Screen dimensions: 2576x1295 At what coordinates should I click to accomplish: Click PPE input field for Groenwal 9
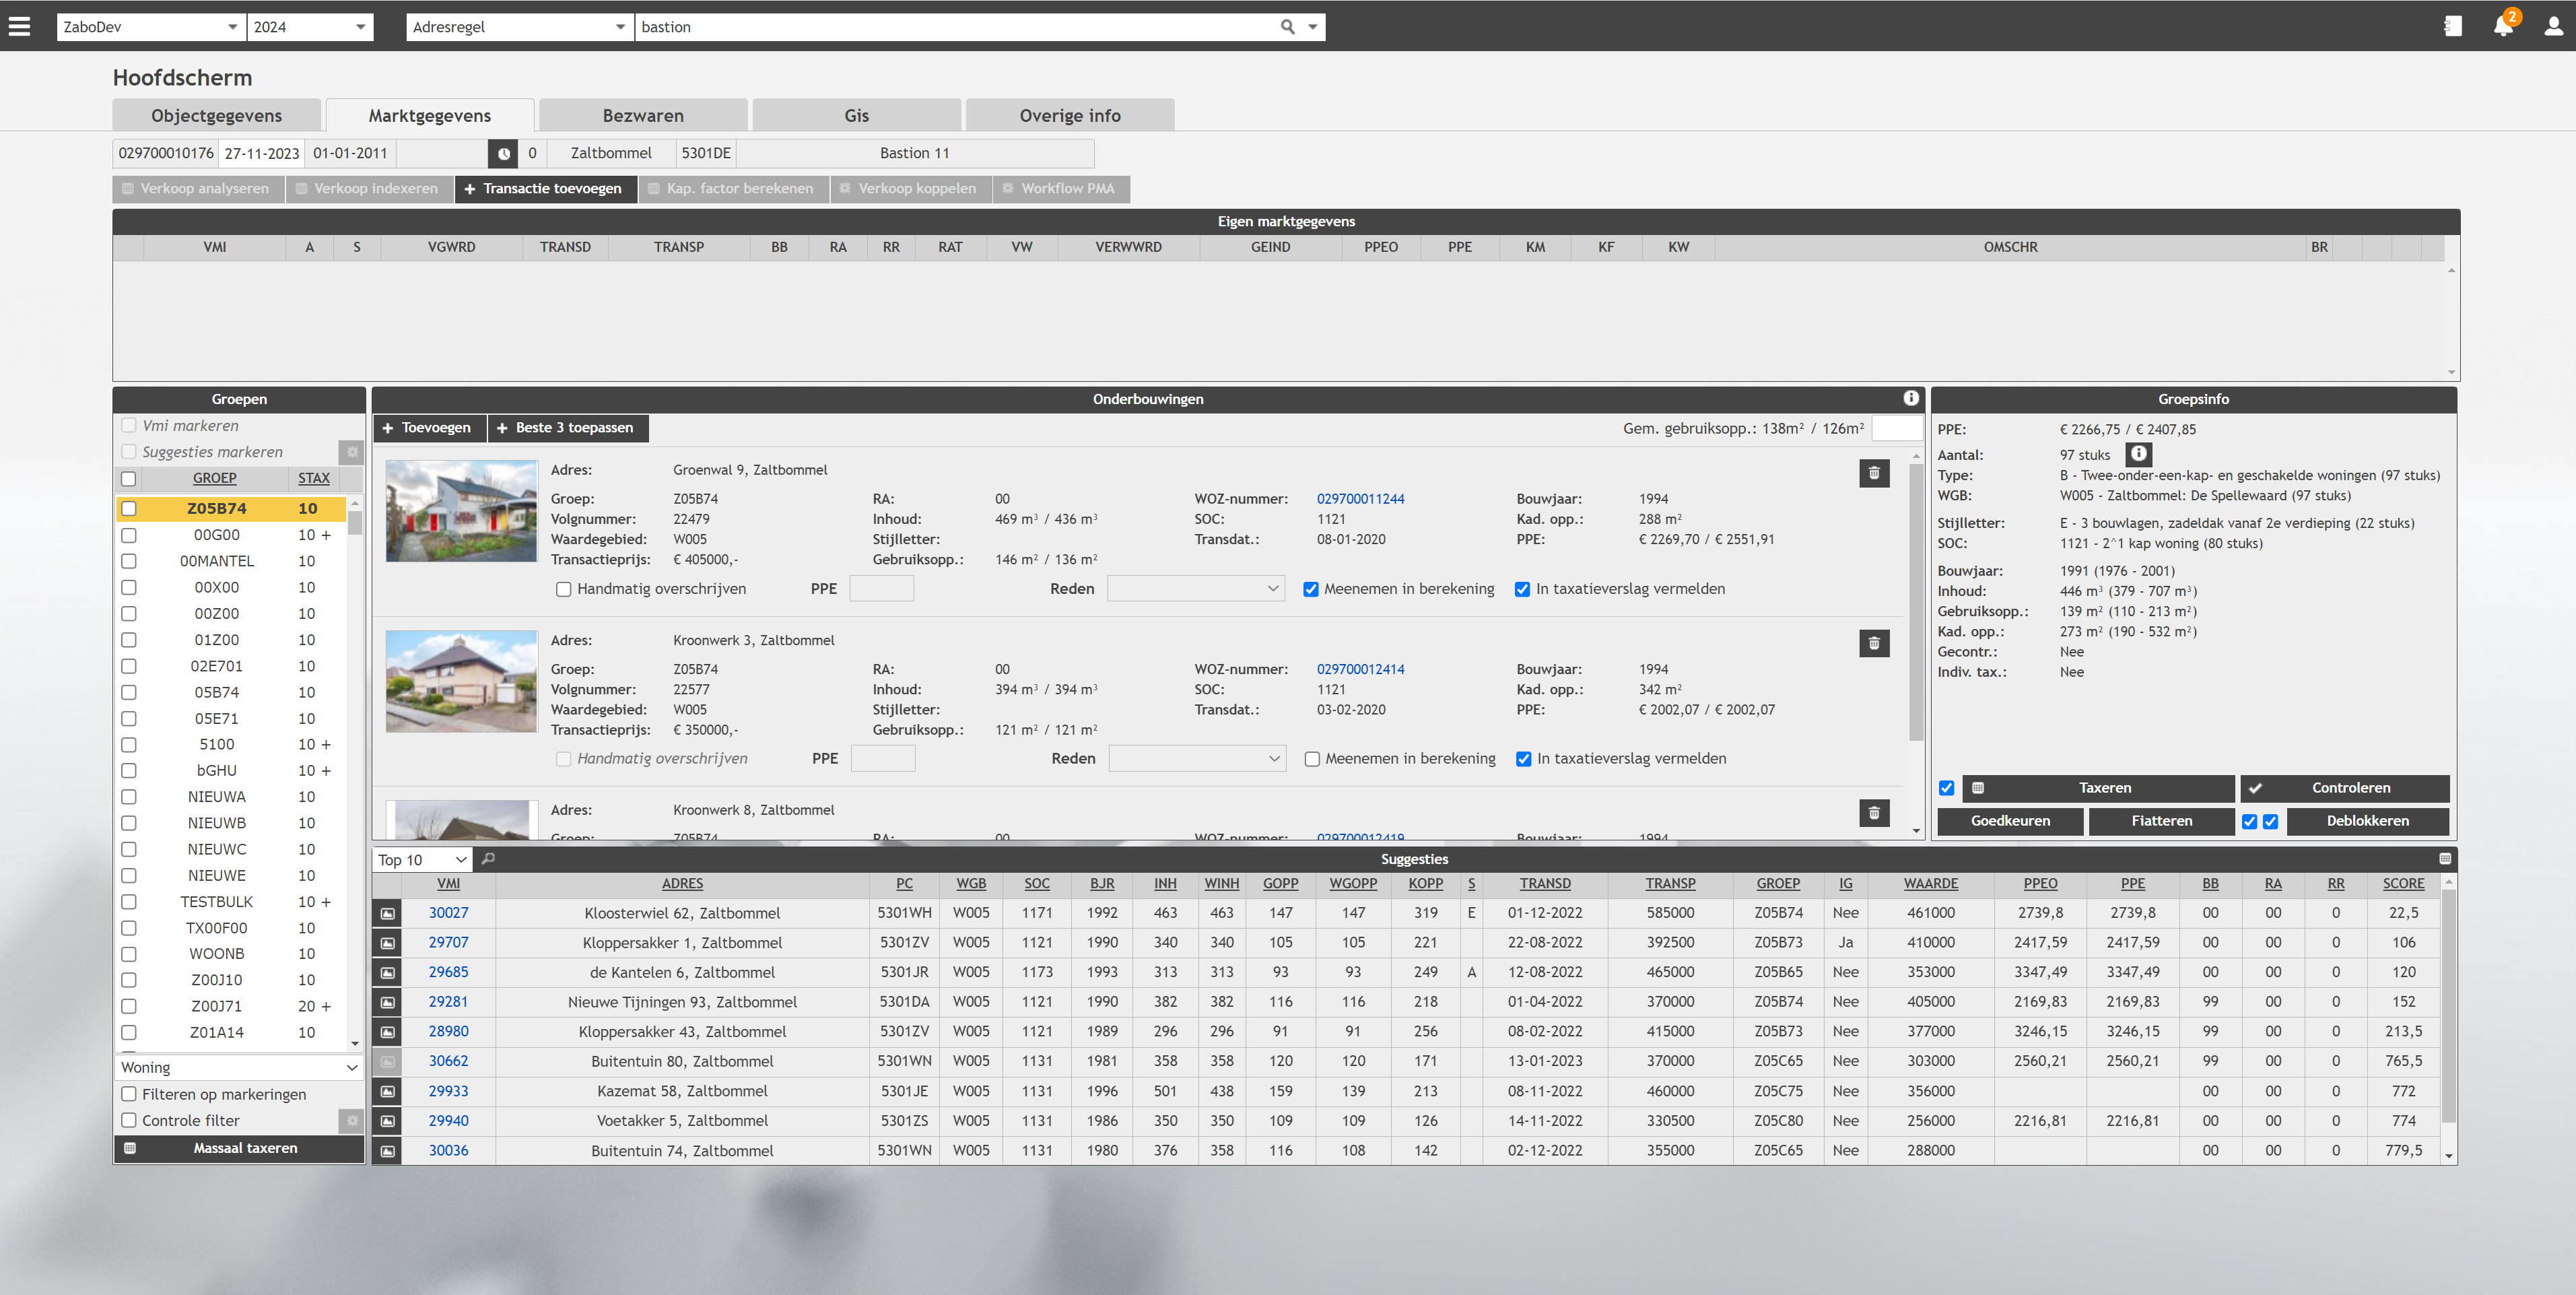click(x=881, y=589)
